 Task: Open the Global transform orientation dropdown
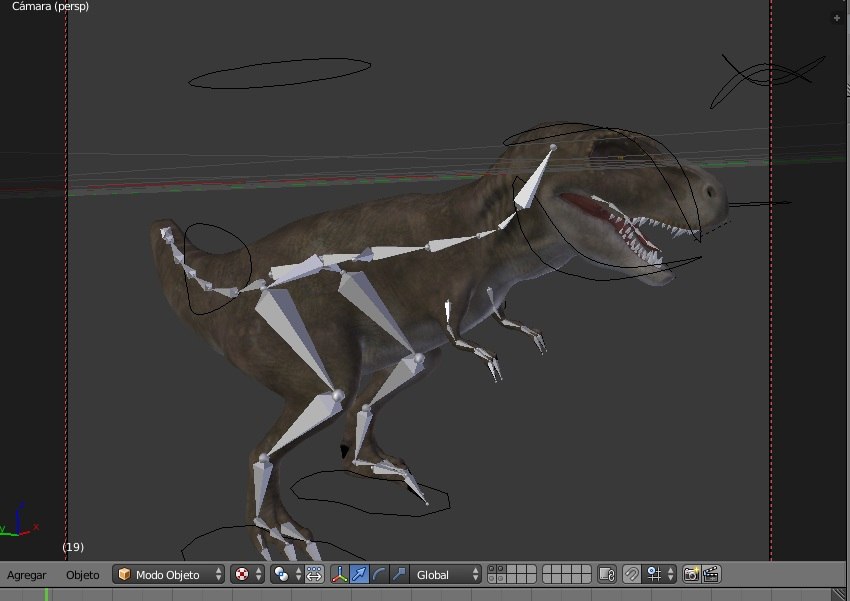pyautogui.click(x=441, y=574)
